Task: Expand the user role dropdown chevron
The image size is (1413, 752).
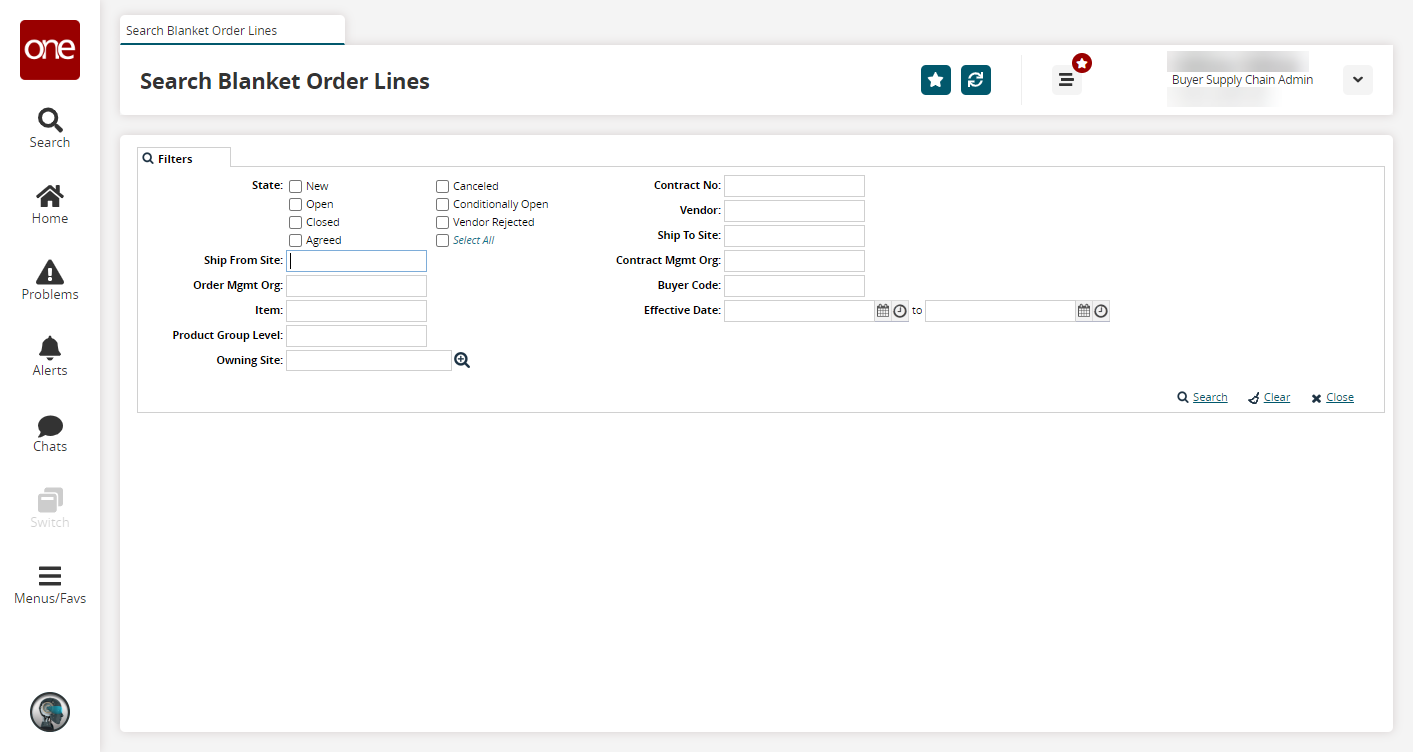Action: pyautogui.click(x=1357, y=80)
